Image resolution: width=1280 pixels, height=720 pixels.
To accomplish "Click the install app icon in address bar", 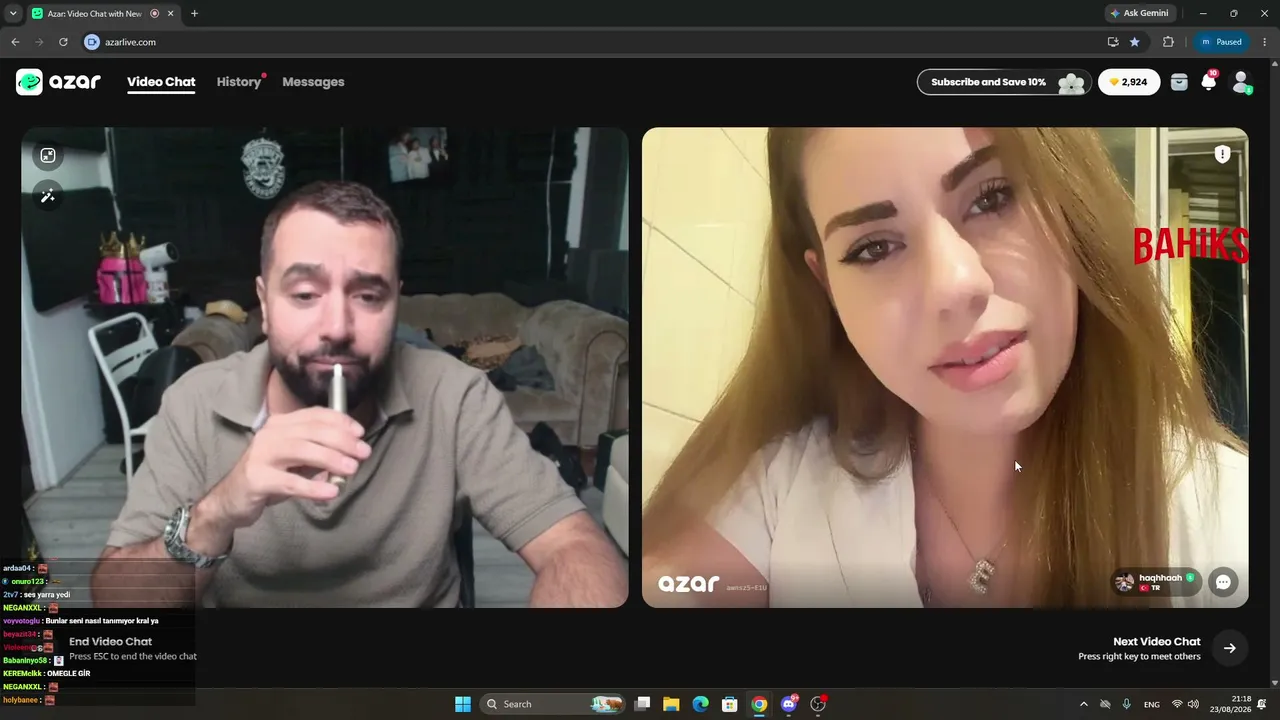I will coord(1113,42).
